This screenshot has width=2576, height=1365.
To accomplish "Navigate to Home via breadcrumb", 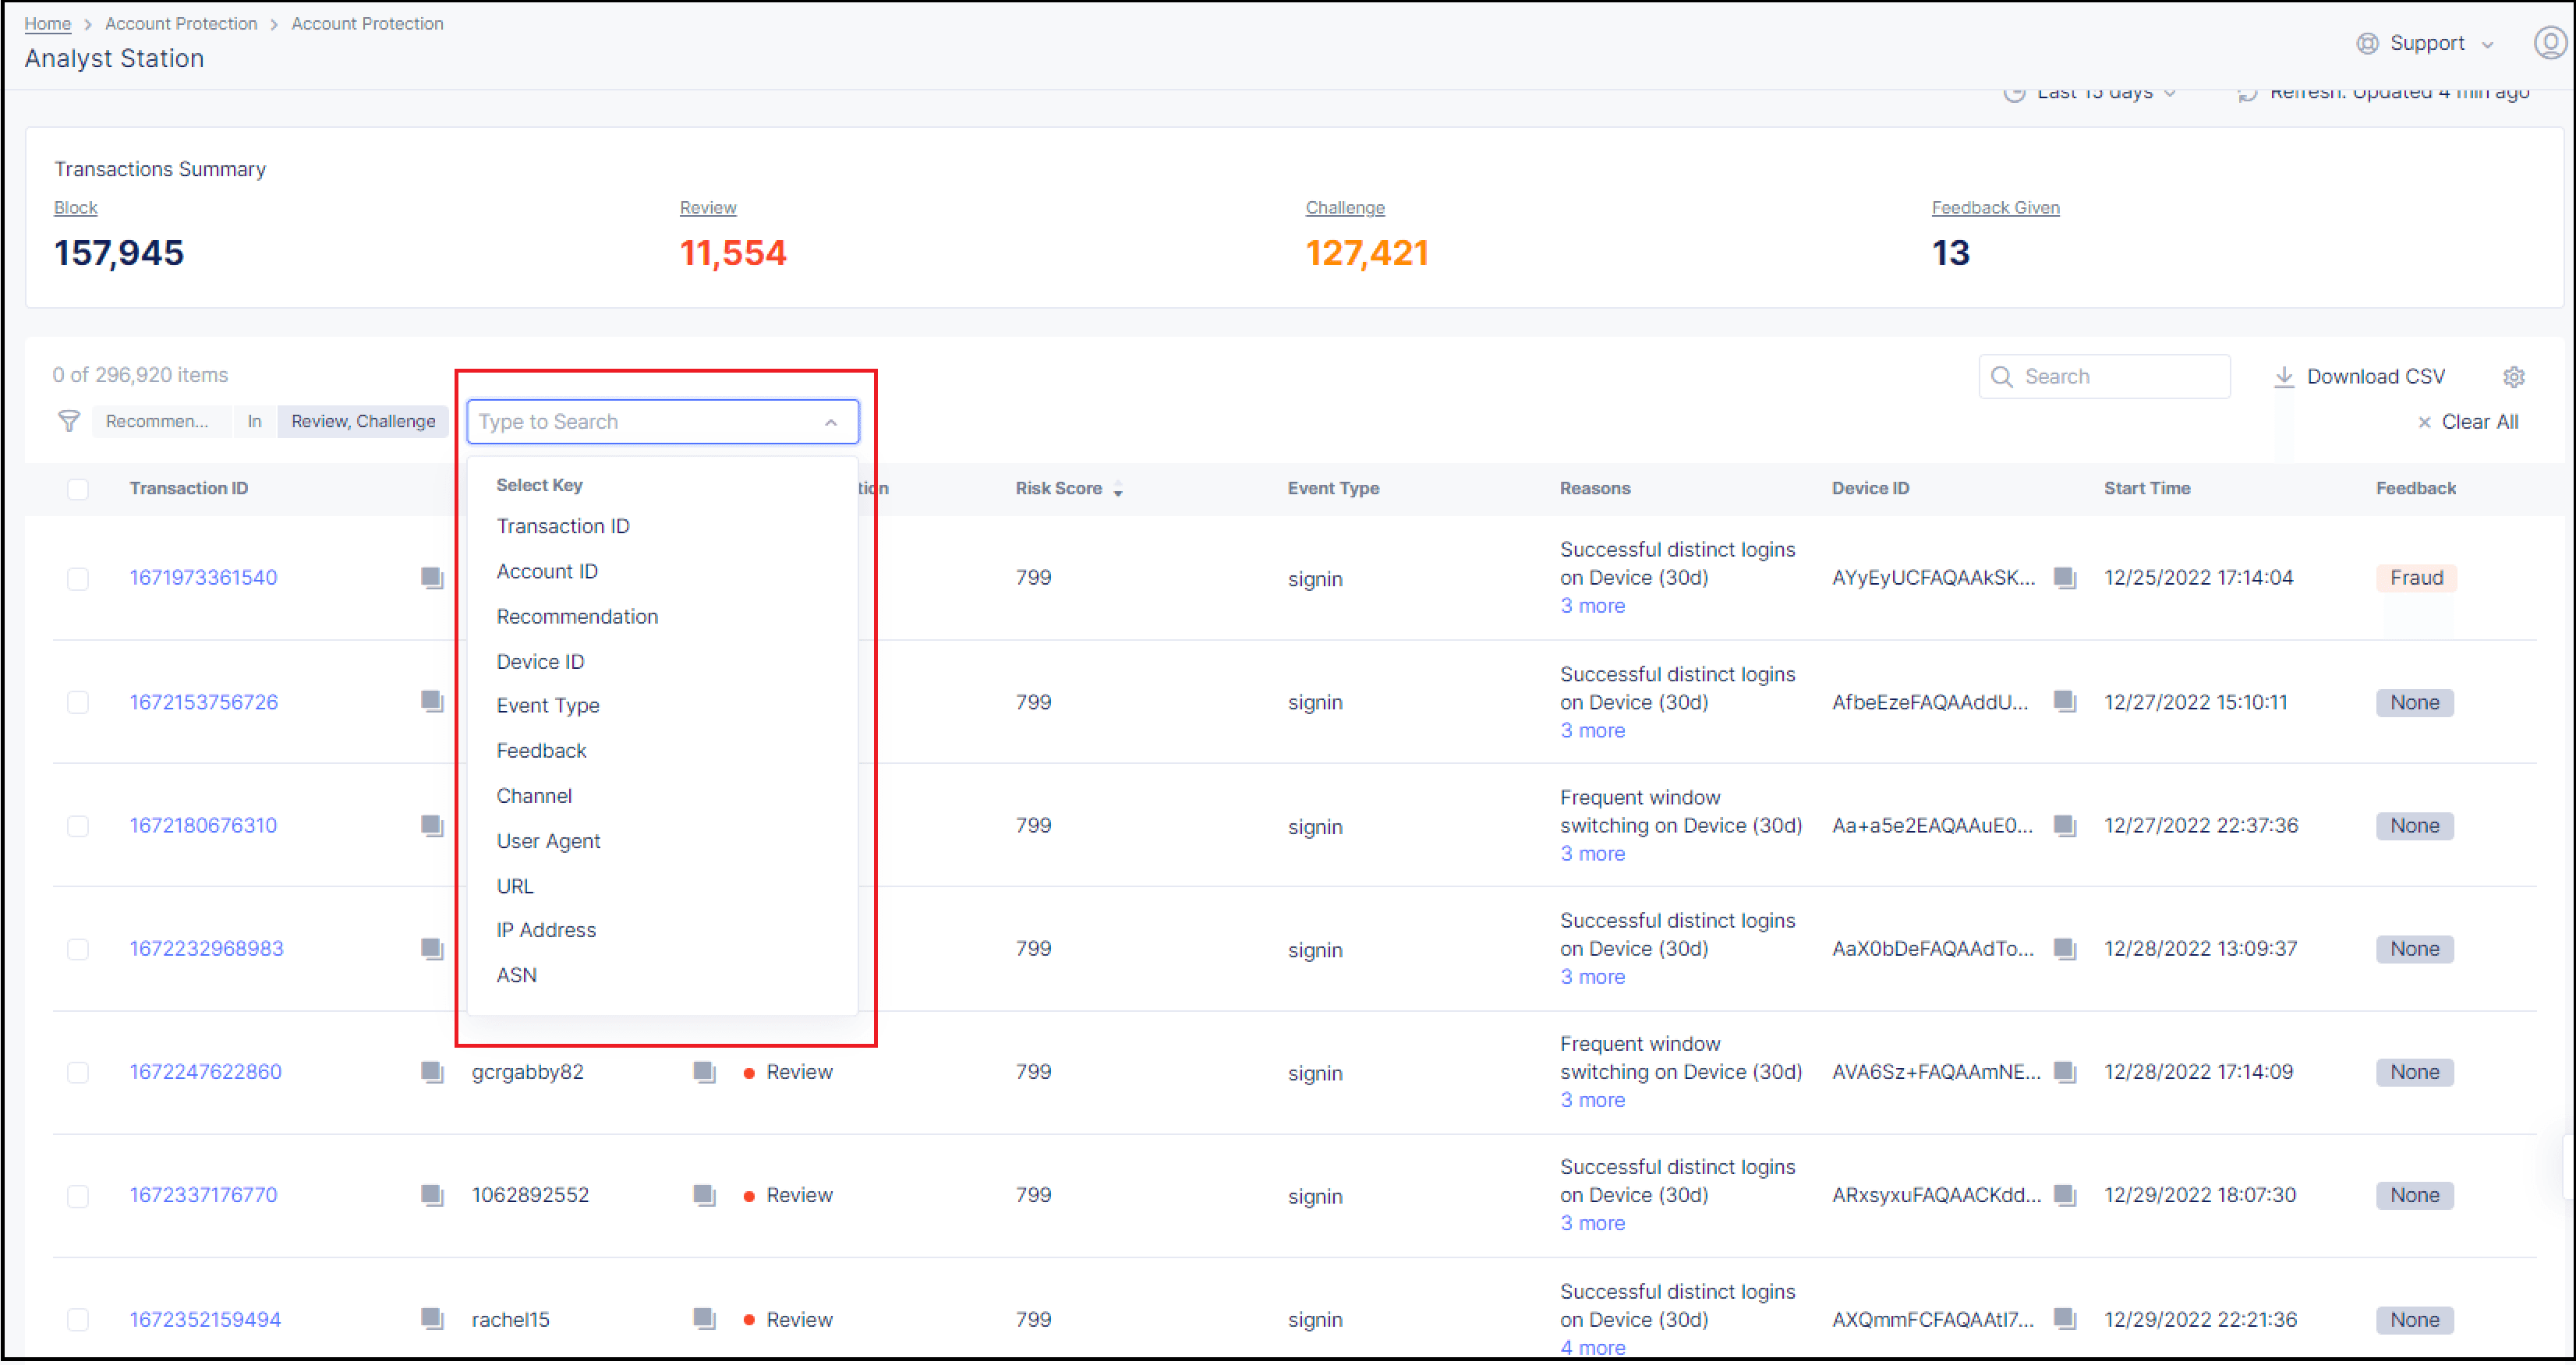I will pos(47,23).
